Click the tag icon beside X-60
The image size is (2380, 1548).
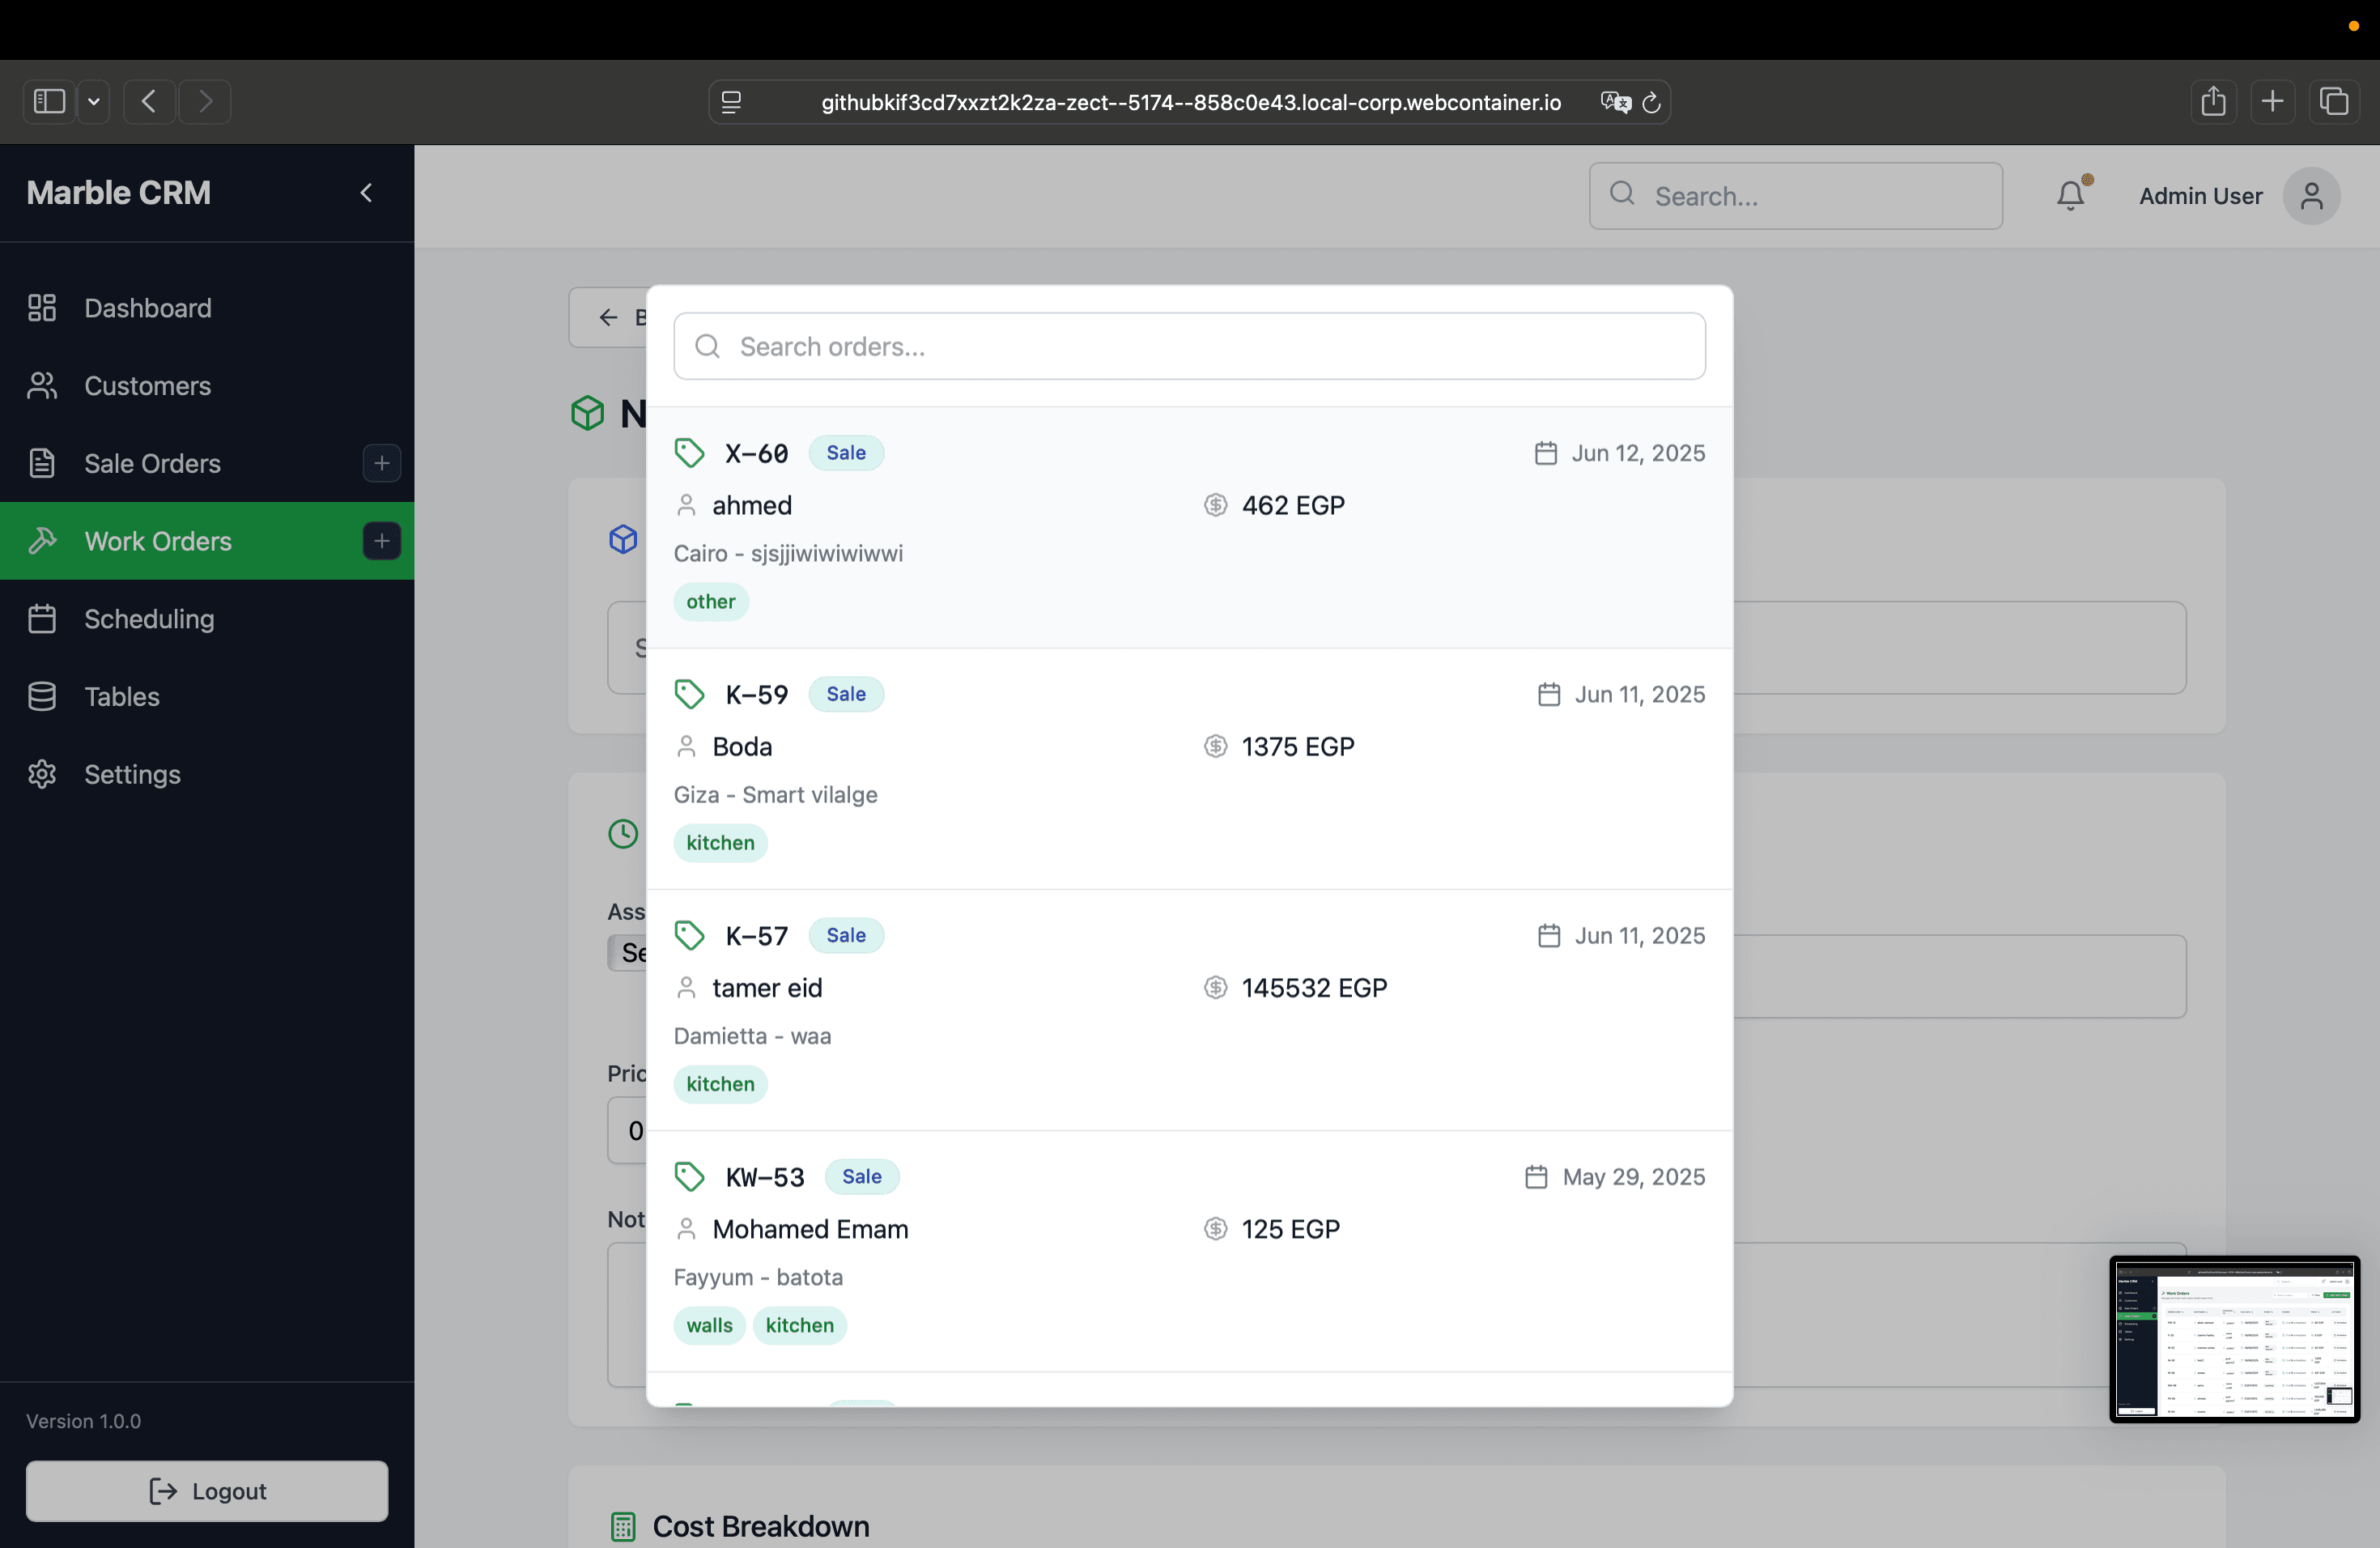(x=689, y=453)
